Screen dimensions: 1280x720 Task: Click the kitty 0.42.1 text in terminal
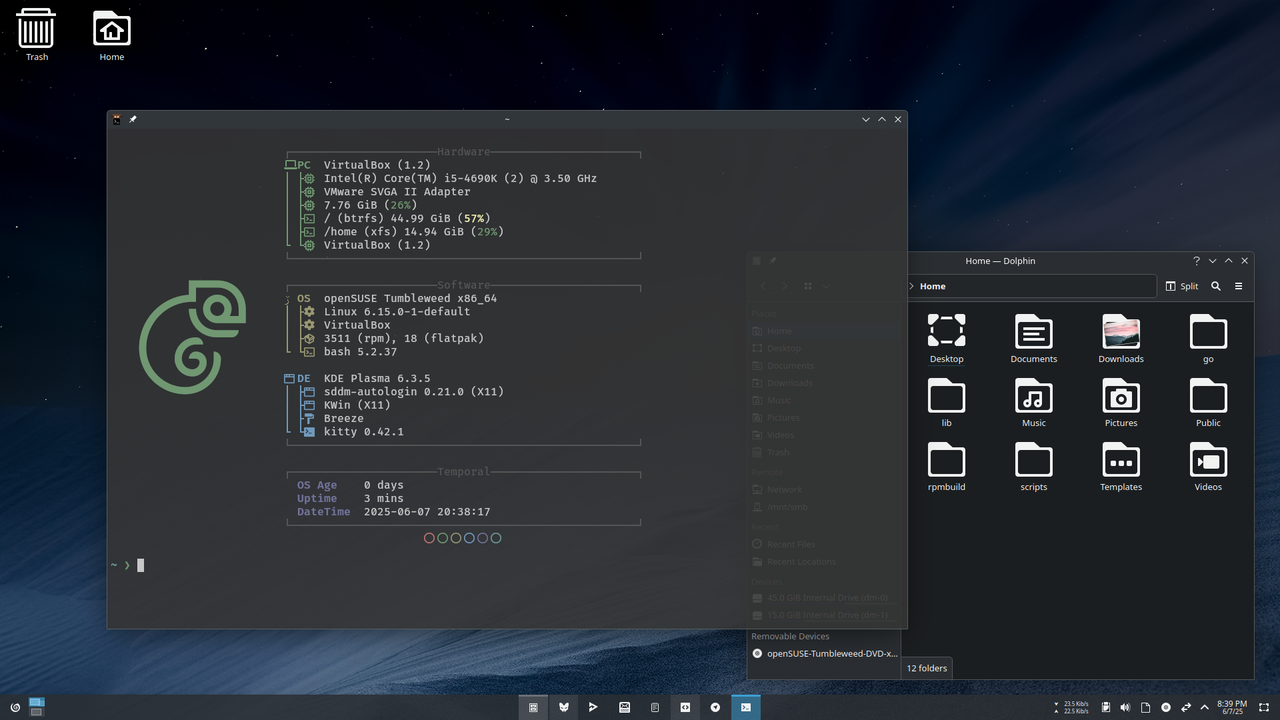[364, 432]
